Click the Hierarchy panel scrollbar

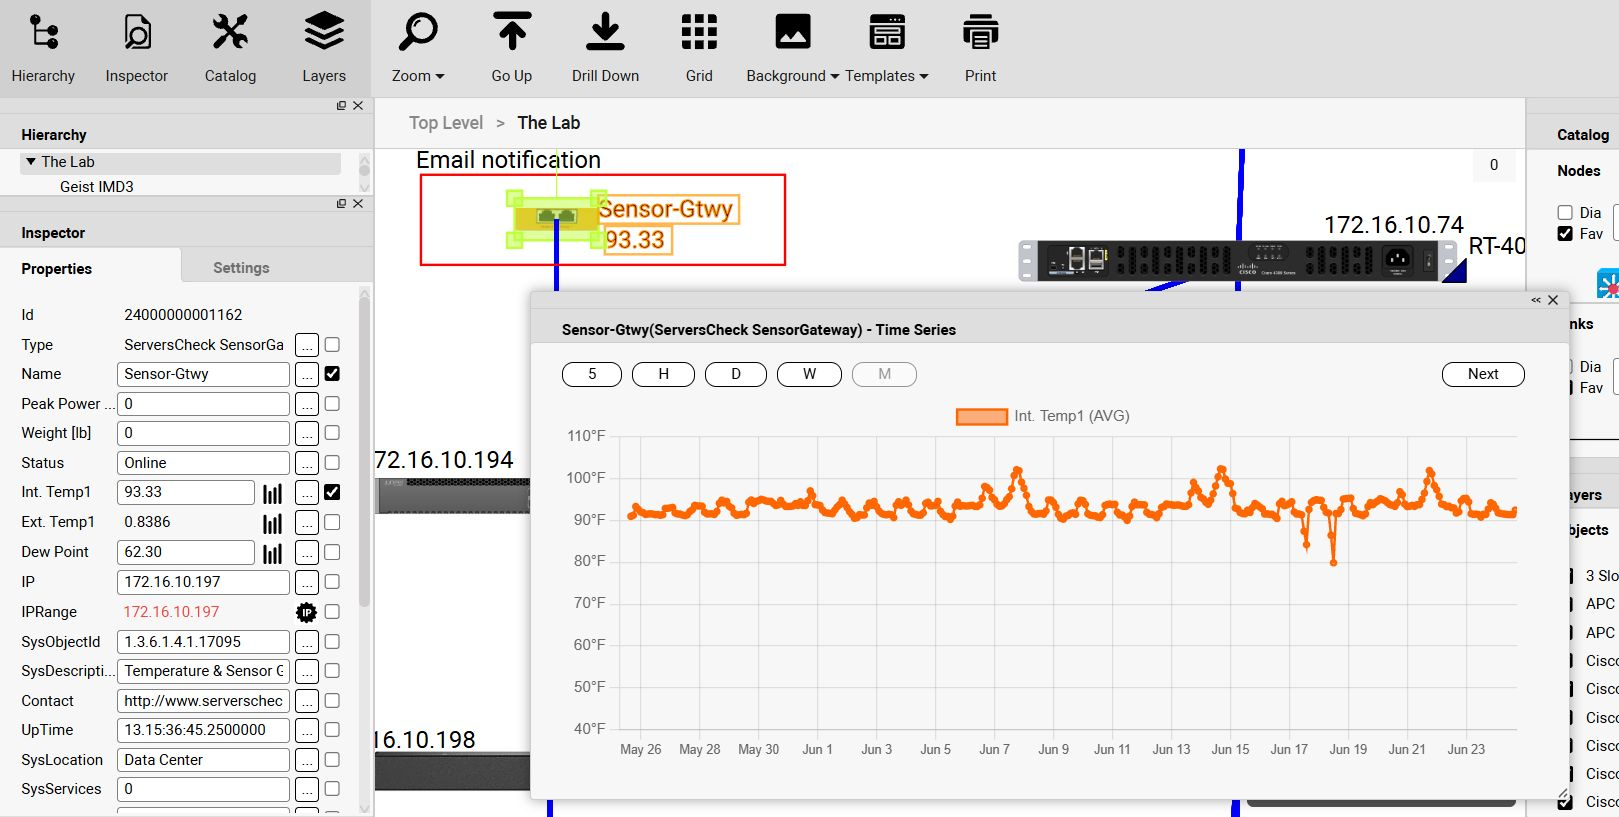pos(364,170)
